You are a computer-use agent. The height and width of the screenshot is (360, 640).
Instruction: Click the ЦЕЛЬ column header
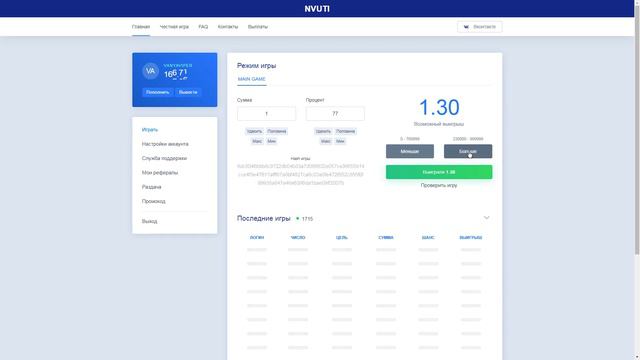[x=342, y=238]
